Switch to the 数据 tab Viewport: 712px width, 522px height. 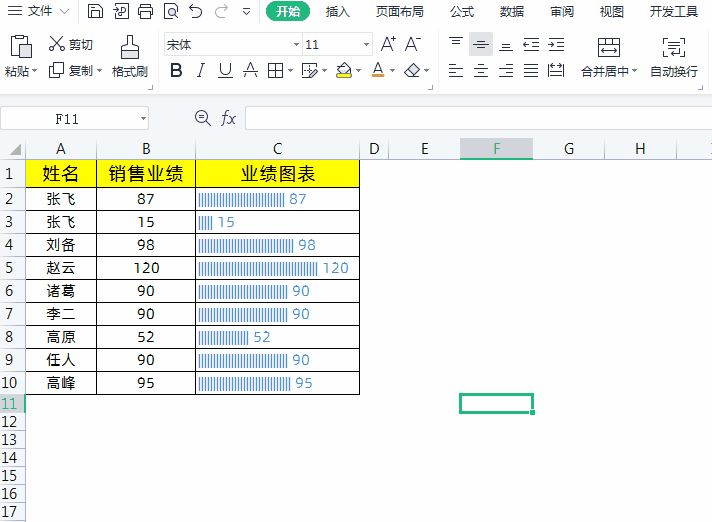pyautogui.click(x=512, y=11)
